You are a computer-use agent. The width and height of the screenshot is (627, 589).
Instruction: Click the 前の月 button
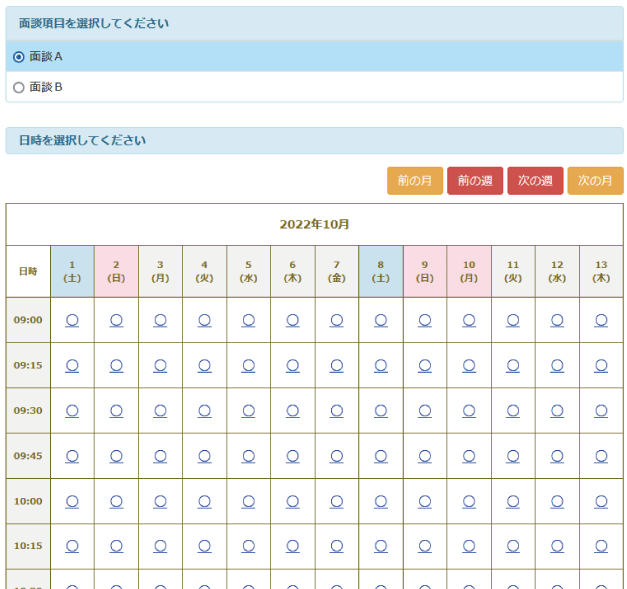tap(414, 181)
